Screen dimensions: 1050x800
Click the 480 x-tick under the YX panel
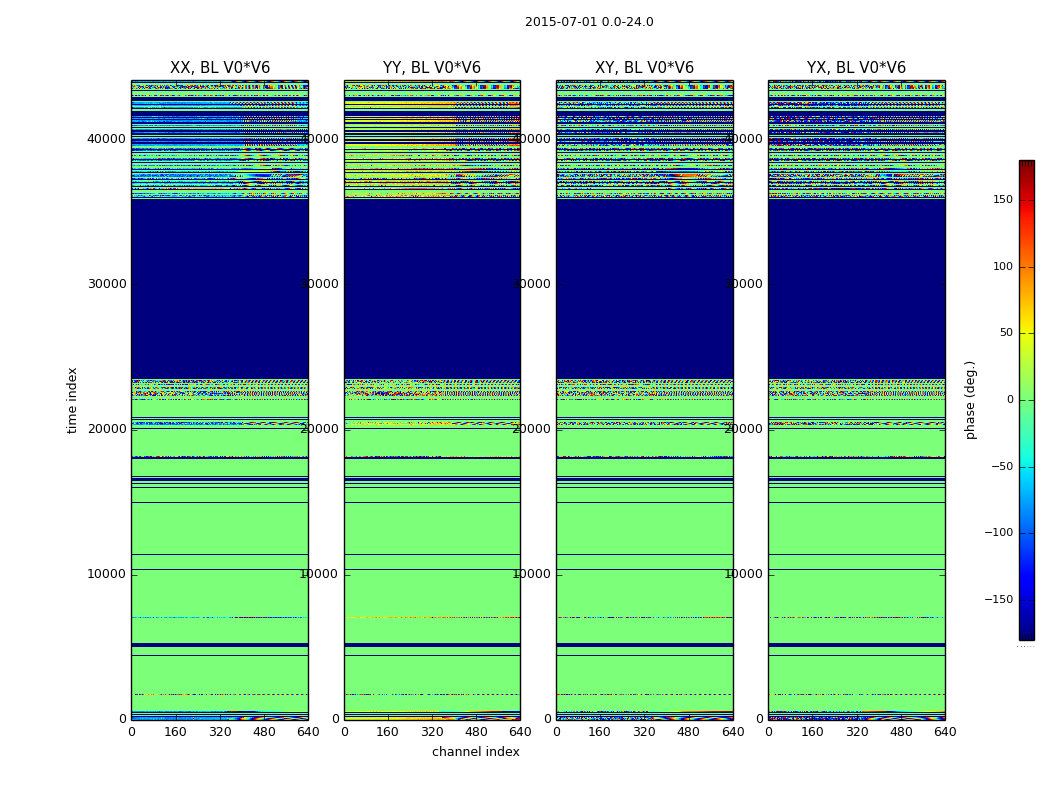pos(901,732)
